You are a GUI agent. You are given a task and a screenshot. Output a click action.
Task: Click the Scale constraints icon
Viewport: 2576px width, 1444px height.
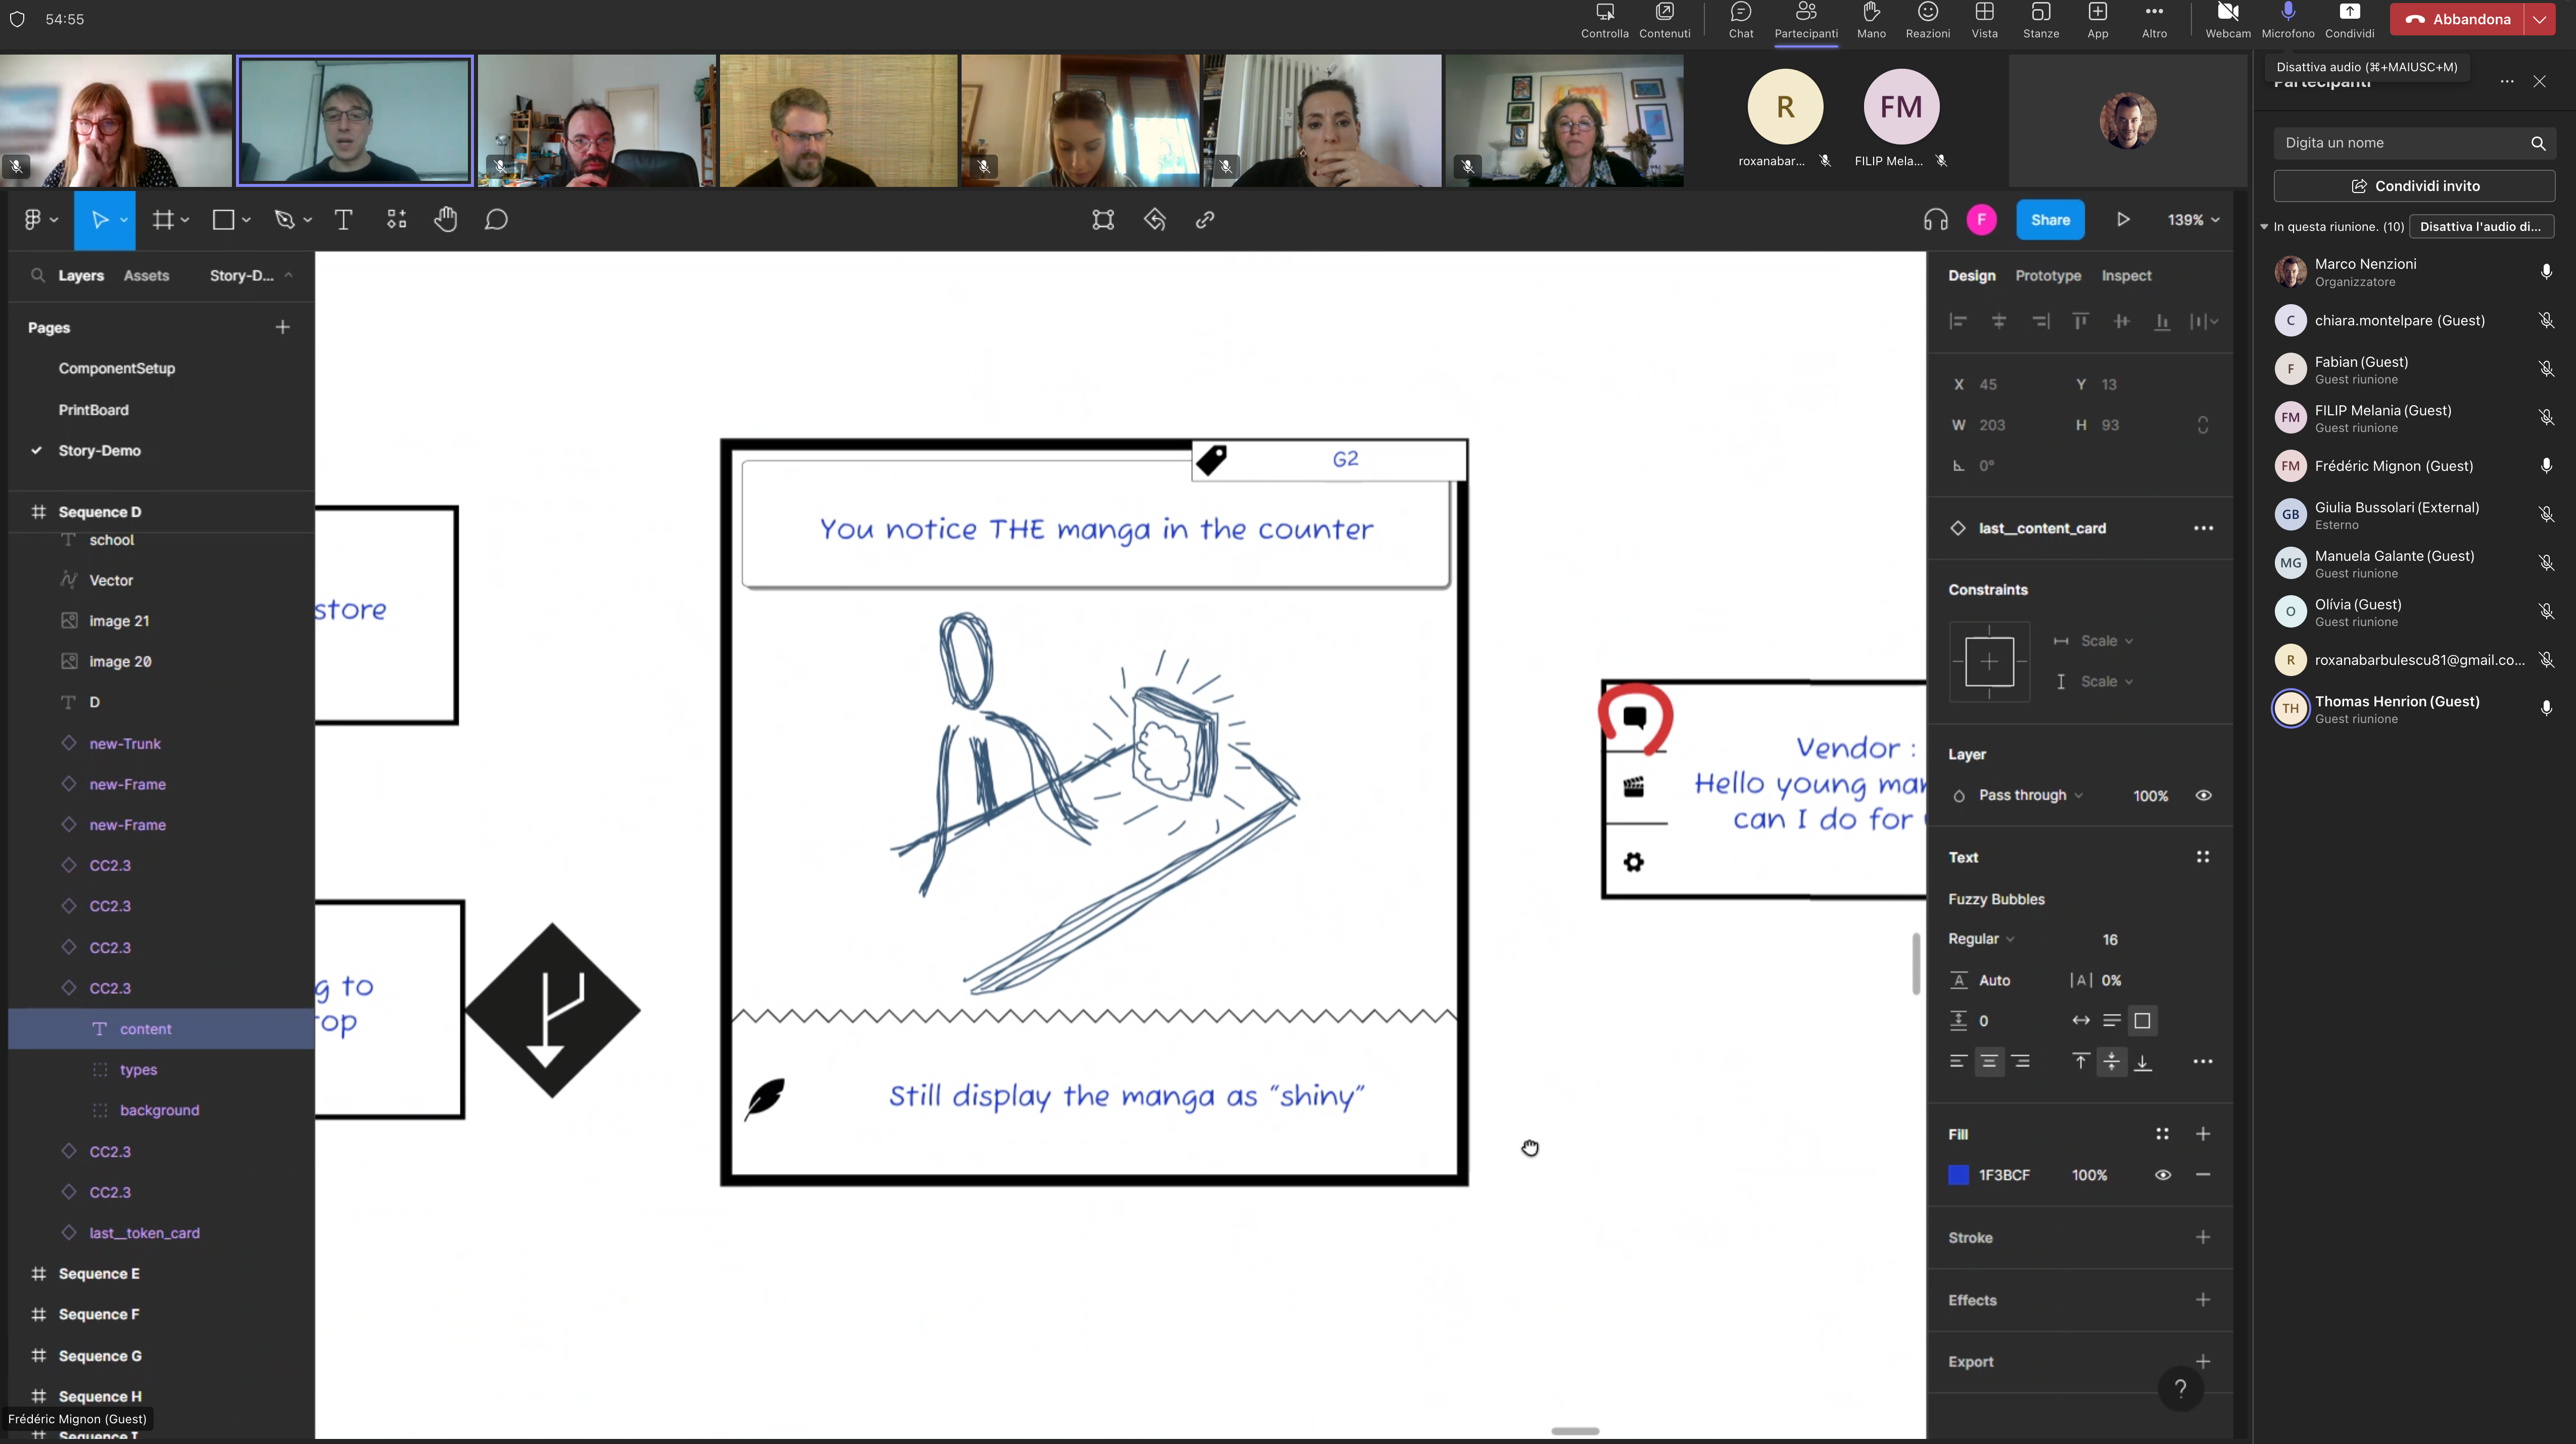tap(2061, 641)
